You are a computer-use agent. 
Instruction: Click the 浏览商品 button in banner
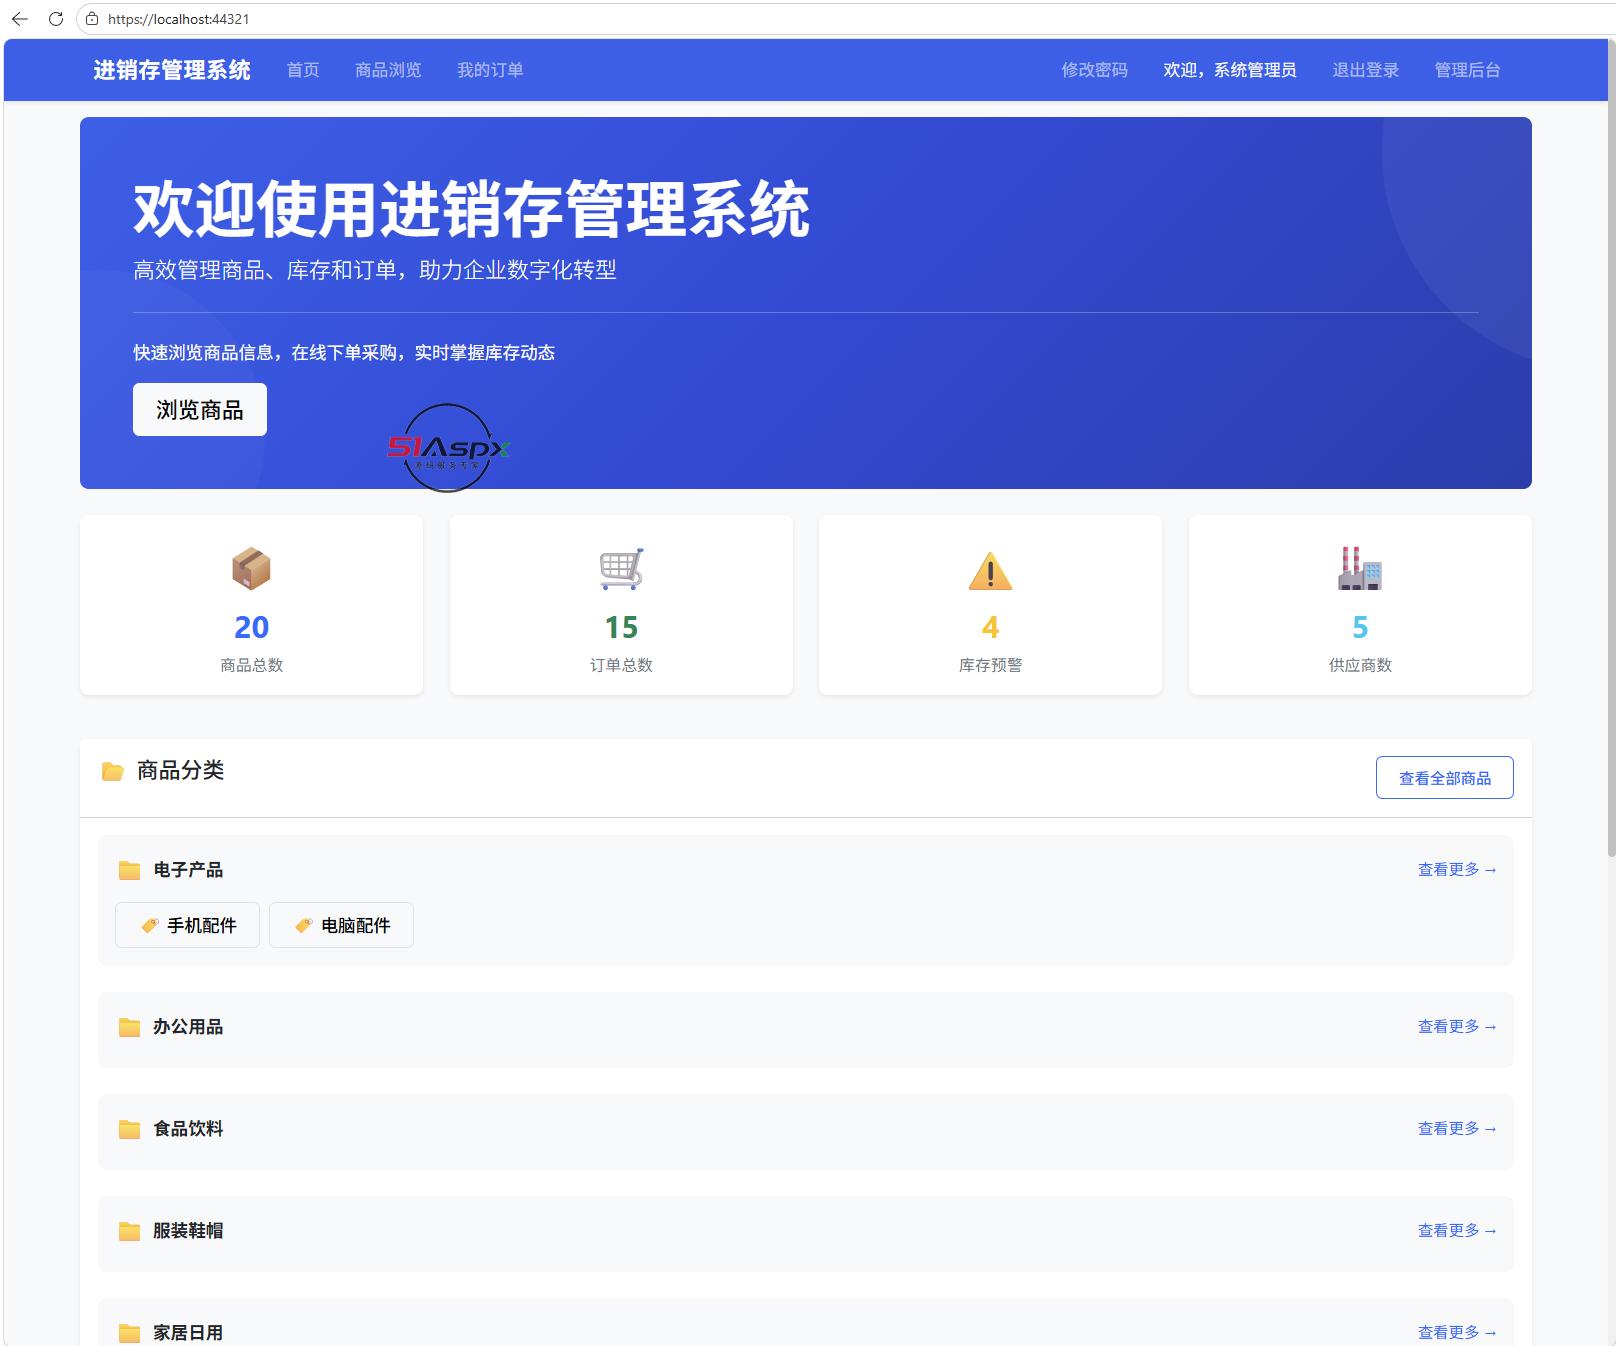point(200,410)
